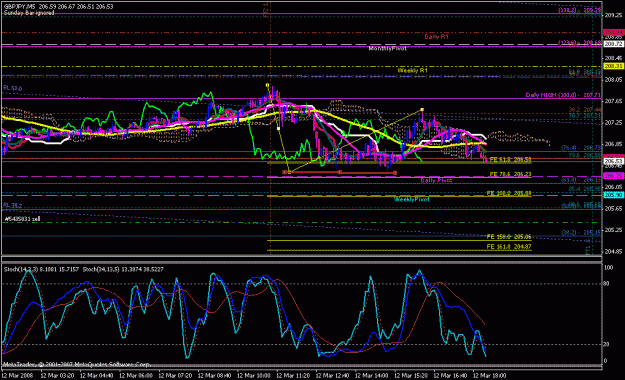The height and width of the screenshot is (380, 625).
Task: Select the WeeklyPivot line label
Action: click(412, 199)
